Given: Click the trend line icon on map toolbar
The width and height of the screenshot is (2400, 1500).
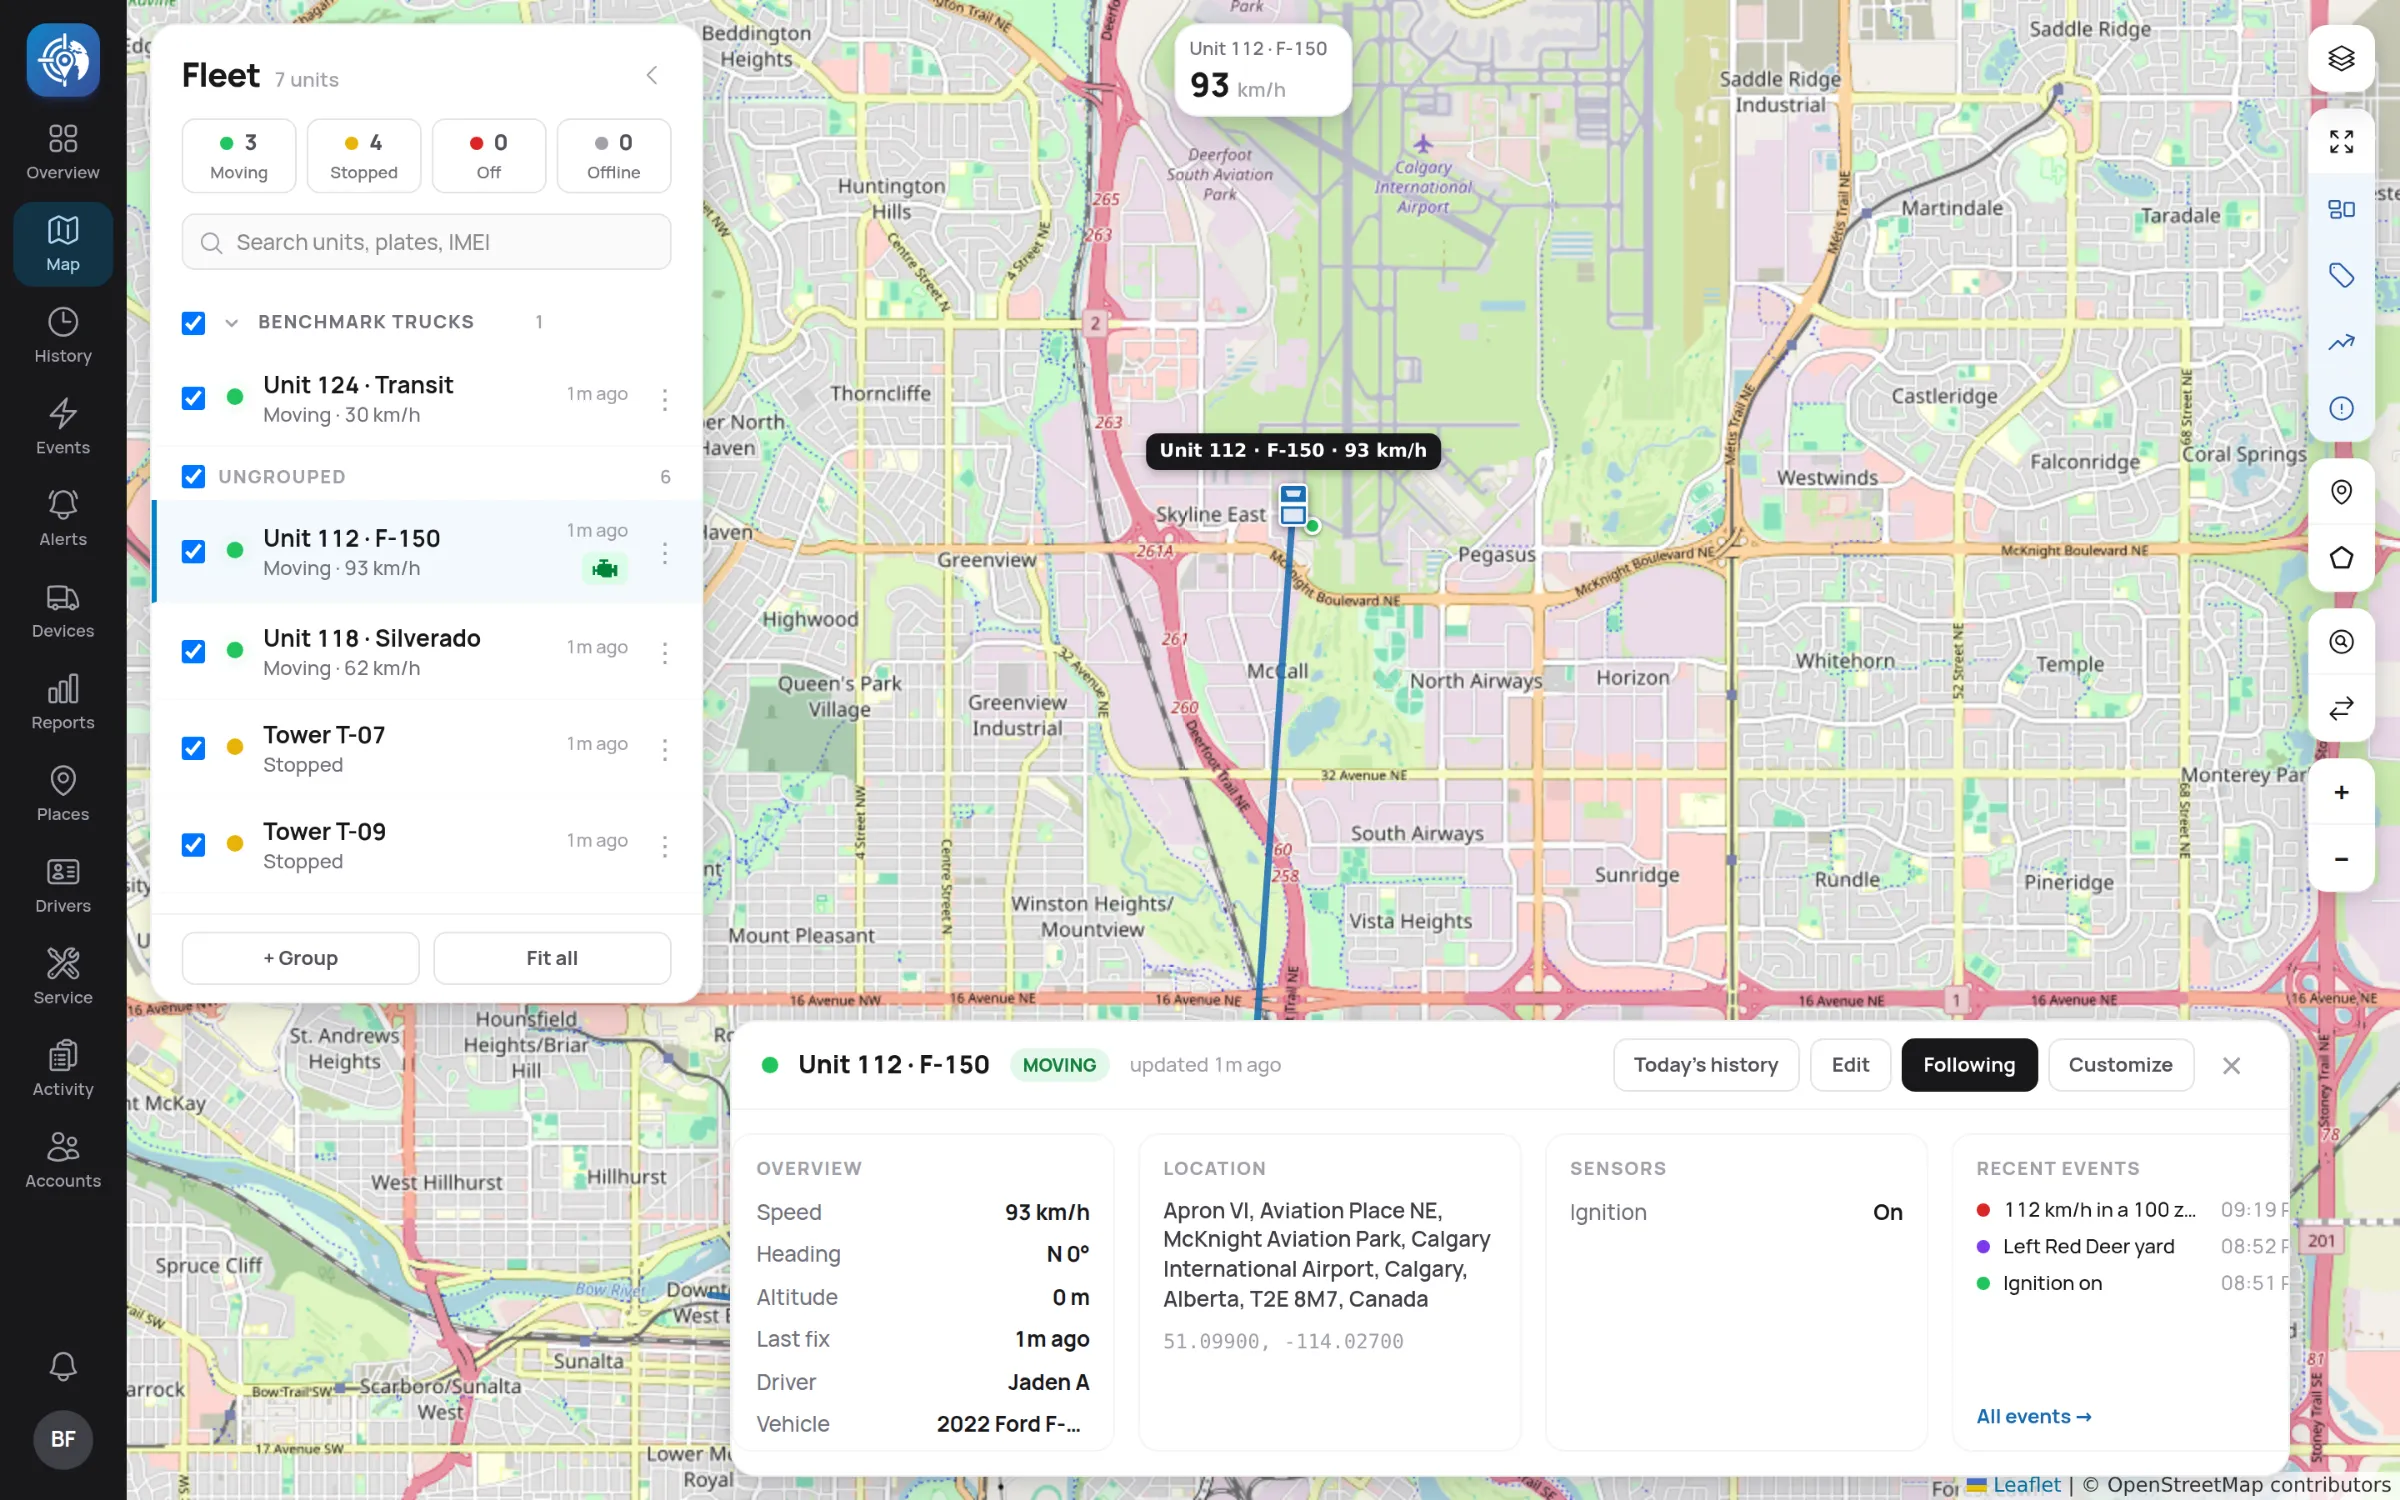Looking at the screenshot, I should 2340,342.
